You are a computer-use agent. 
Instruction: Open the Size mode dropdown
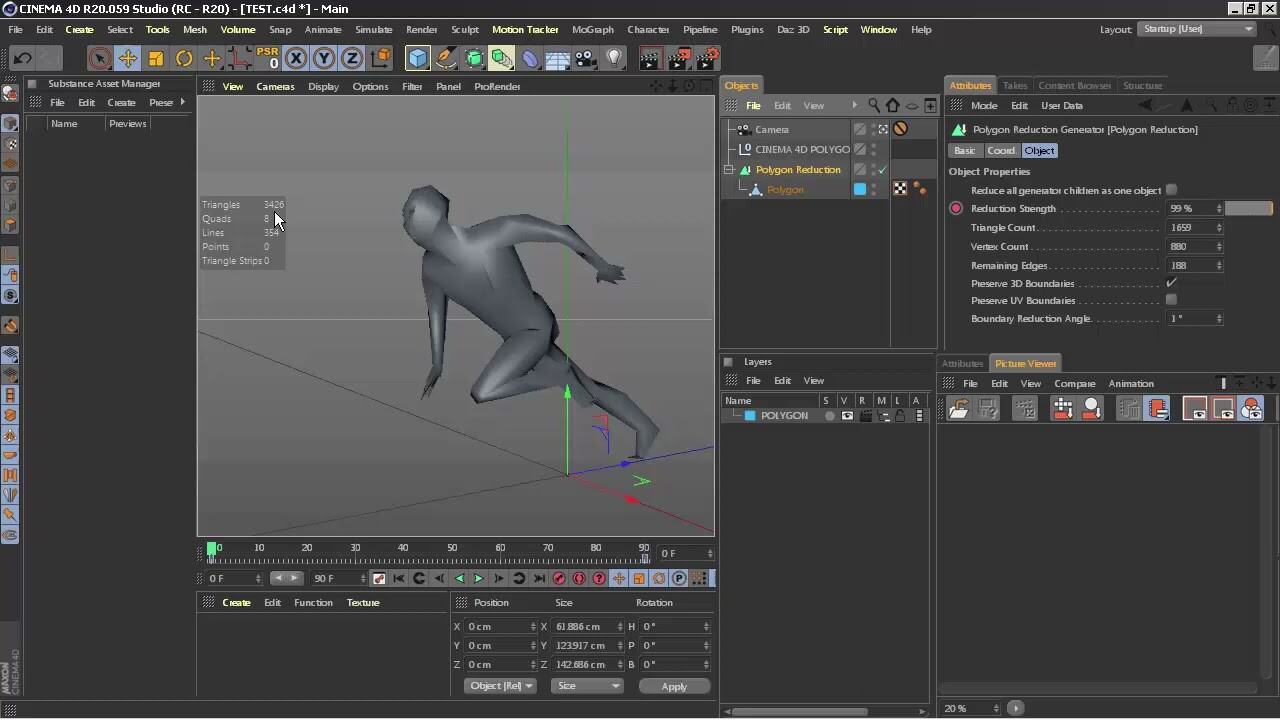click(587, 686)
